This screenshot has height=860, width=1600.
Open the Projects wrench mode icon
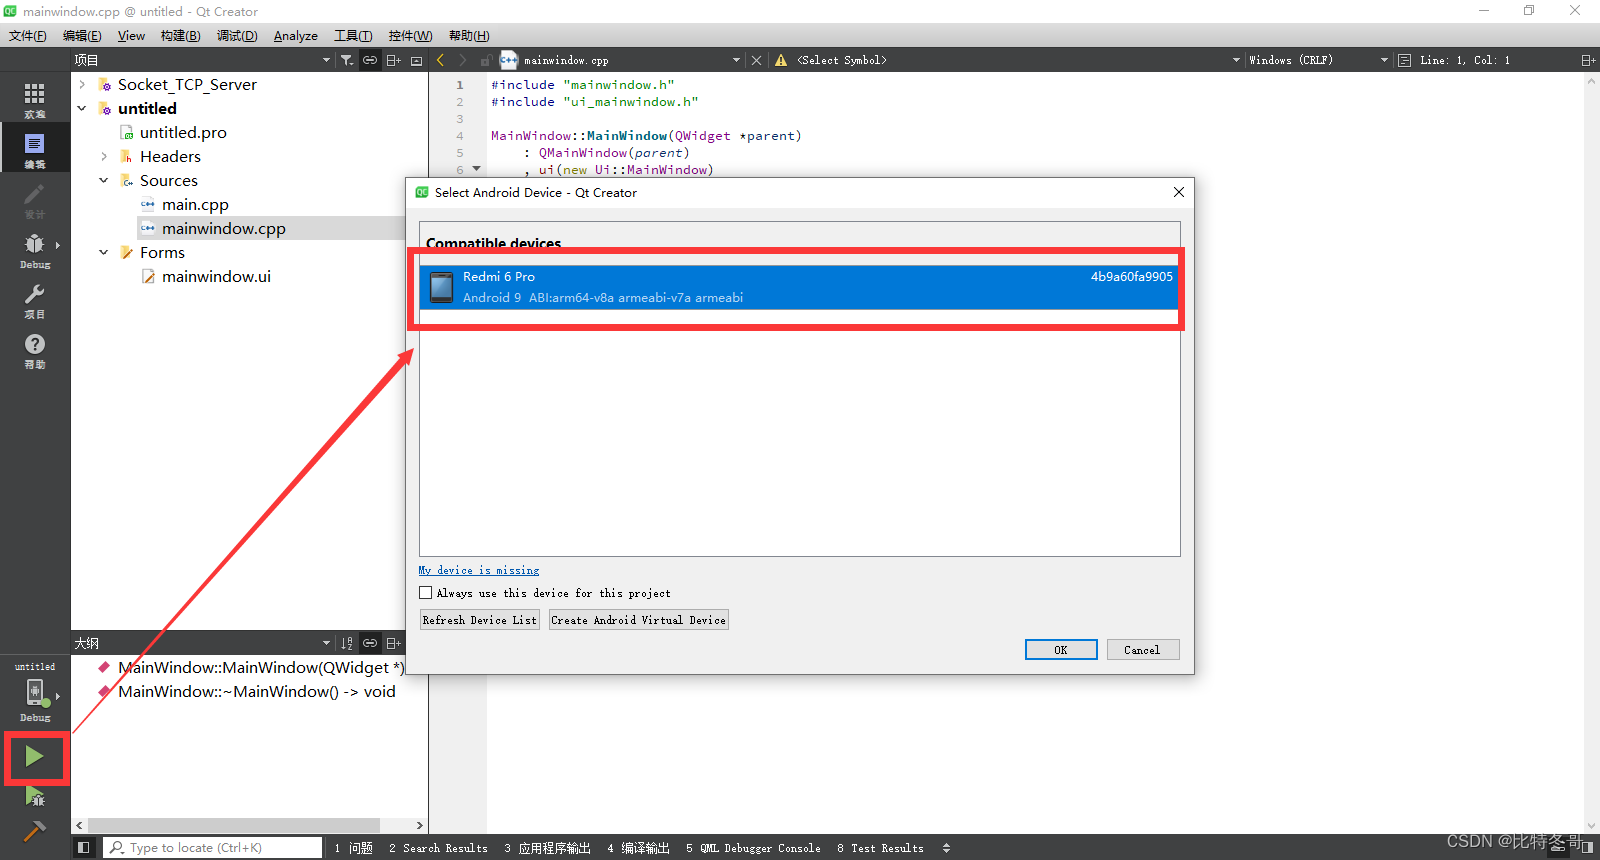click(34, 299)
